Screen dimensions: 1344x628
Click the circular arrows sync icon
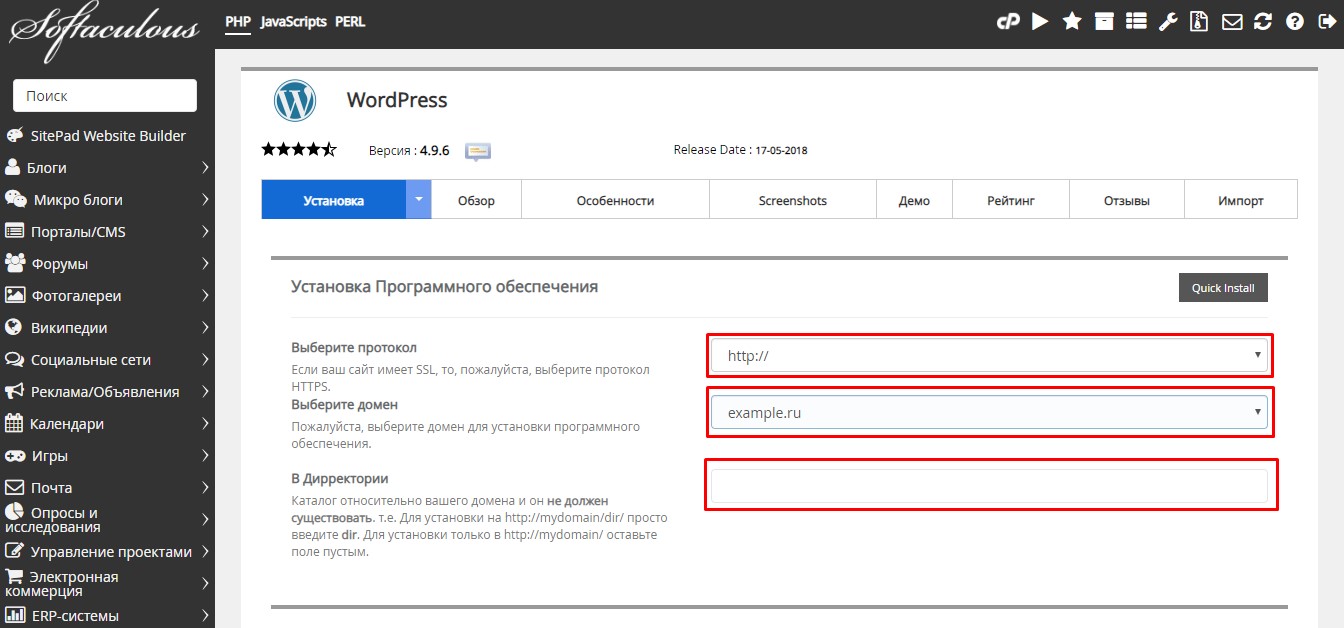pos(1263,21)
